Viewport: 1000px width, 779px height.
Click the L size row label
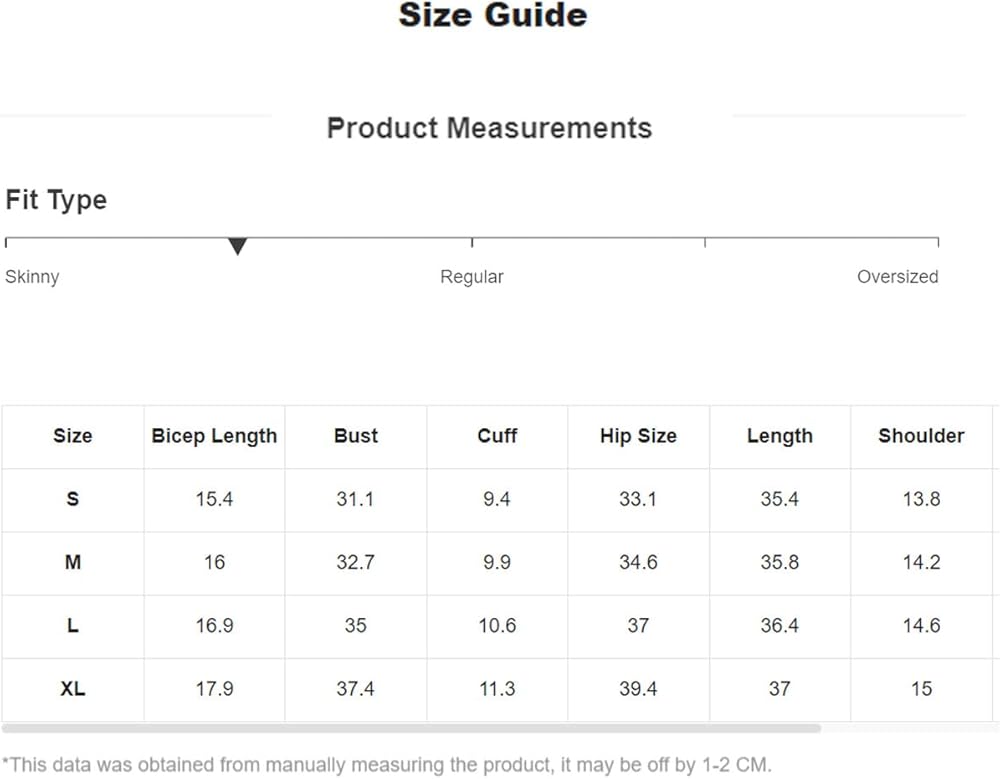[x=72, y=626]
